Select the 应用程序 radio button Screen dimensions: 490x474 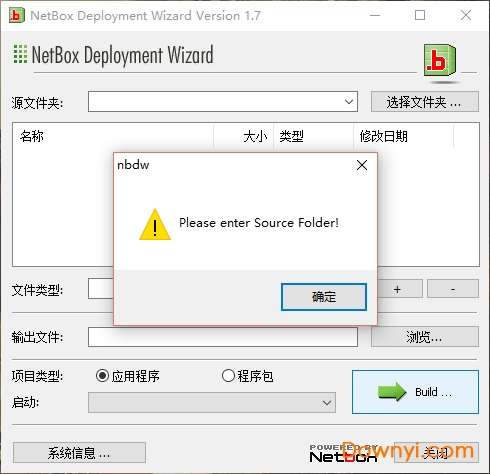[x=102, y=376]
